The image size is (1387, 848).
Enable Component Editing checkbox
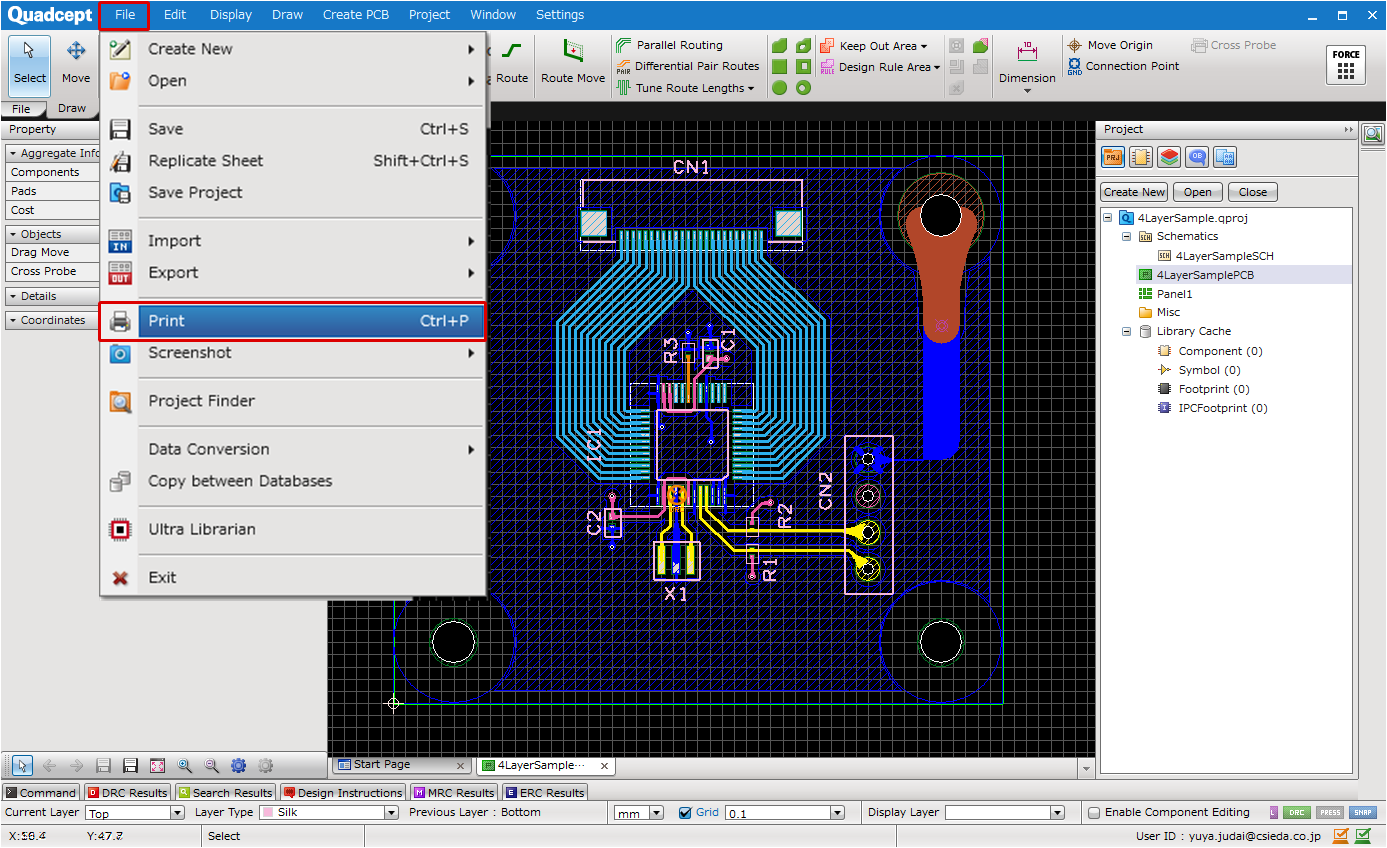[x=1094, y=813]
